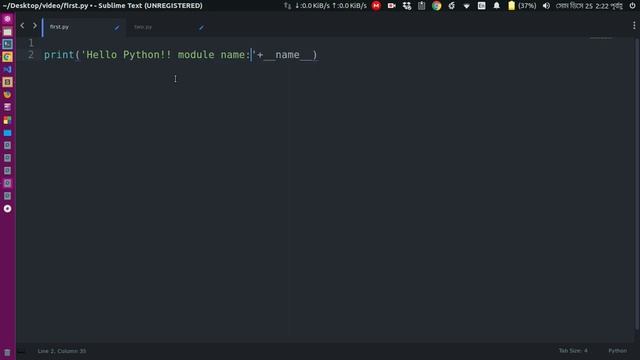Screen dimensions: 640x360
Task: Toggle the side bar icon in the status bar
Action: click(x=22, y=351)
